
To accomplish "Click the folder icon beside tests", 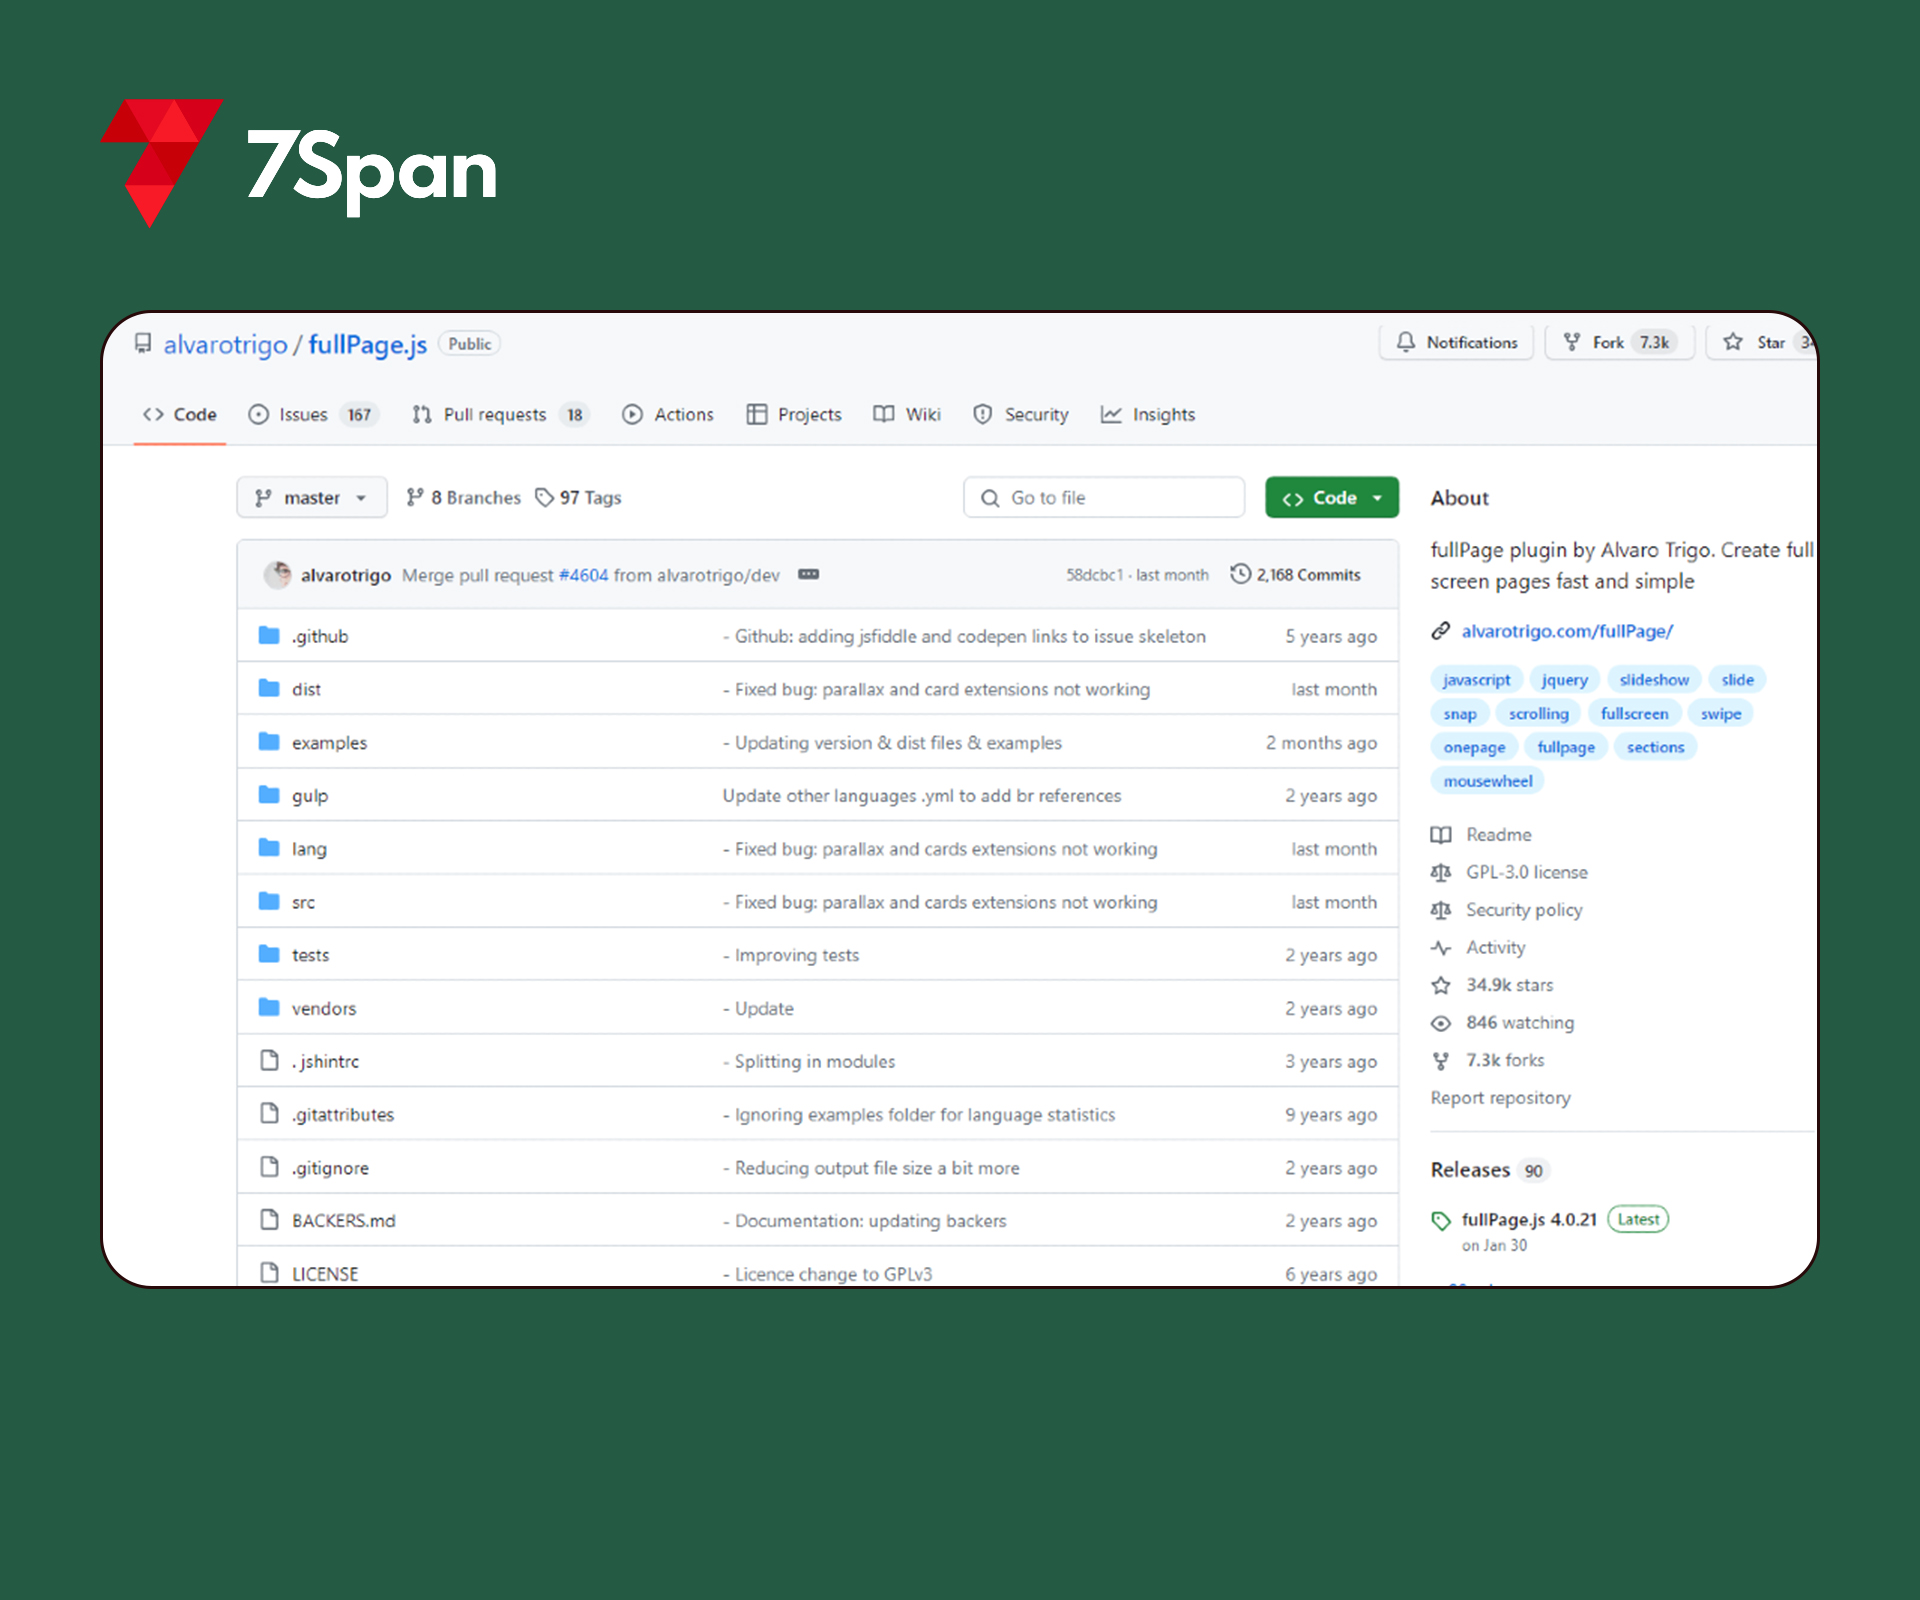I will click(x=269, y=954).
